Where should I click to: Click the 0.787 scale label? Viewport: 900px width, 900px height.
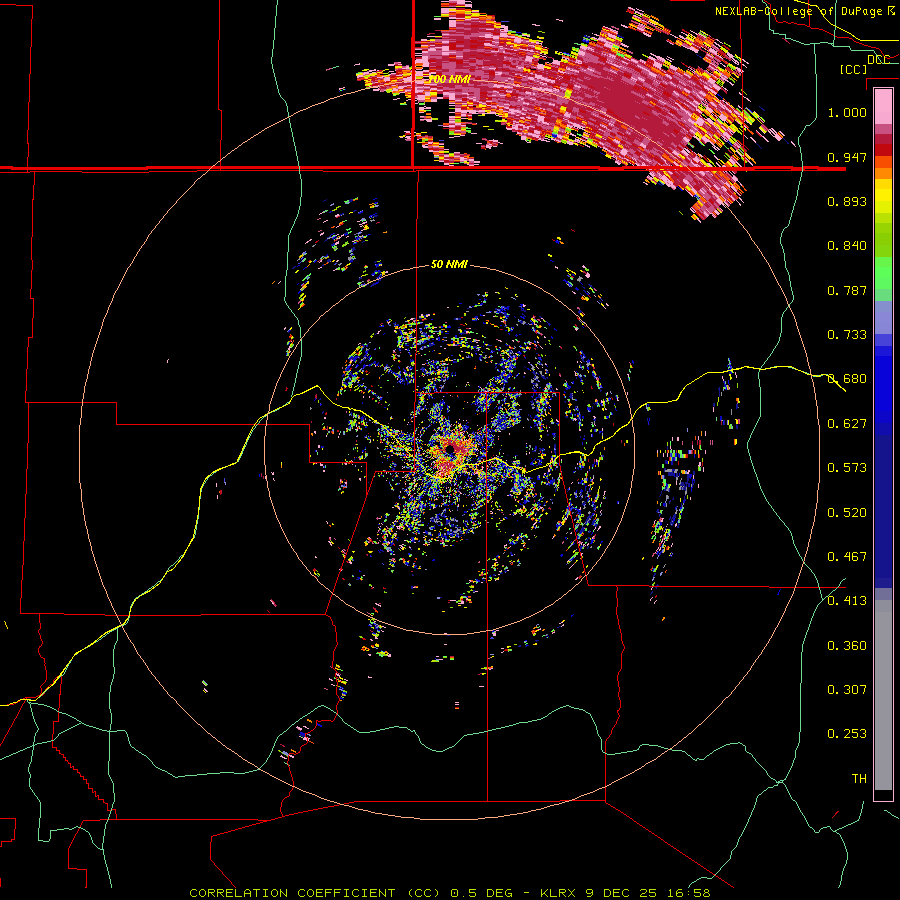click(847, 290)
